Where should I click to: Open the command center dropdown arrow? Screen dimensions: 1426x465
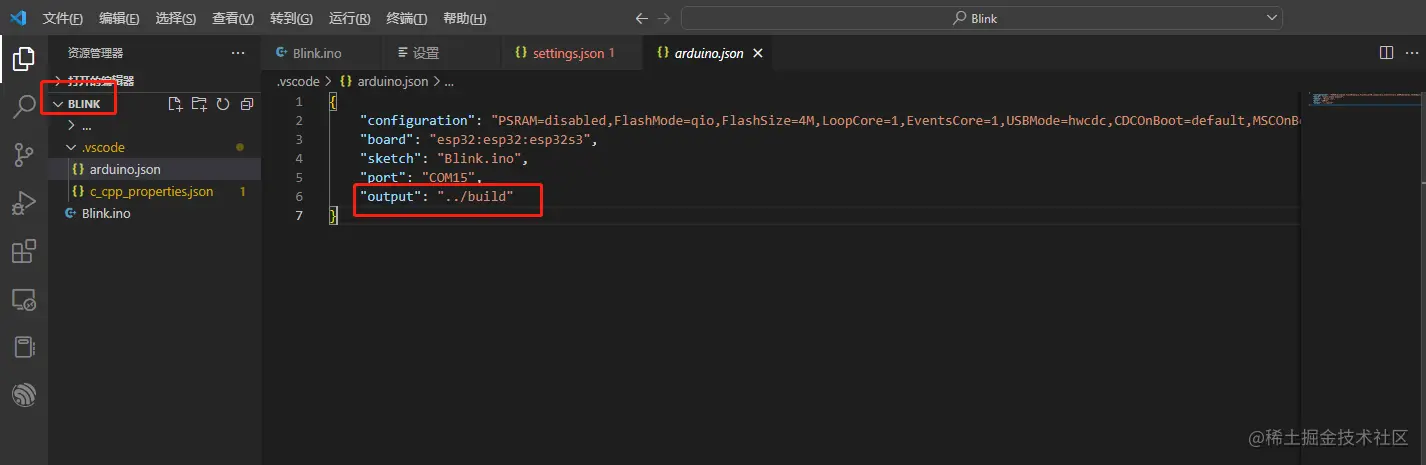coord(1272,18)
